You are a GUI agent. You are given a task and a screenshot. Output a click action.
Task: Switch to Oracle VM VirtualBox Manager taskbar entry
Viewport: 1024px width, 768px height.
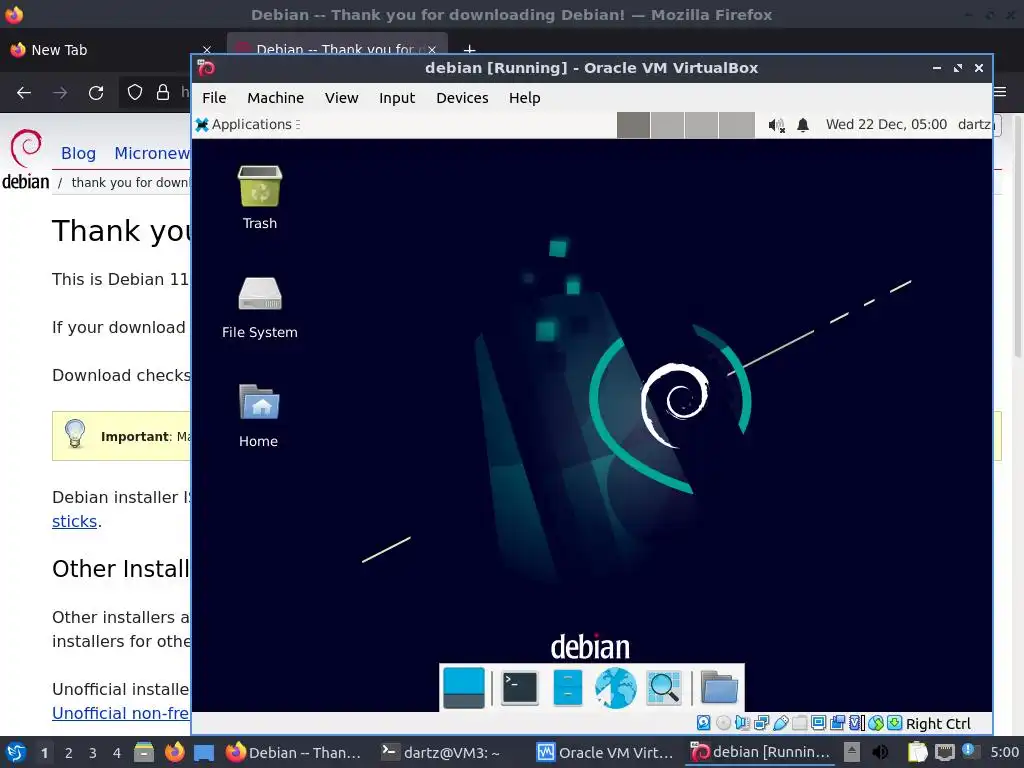[605, 752]
